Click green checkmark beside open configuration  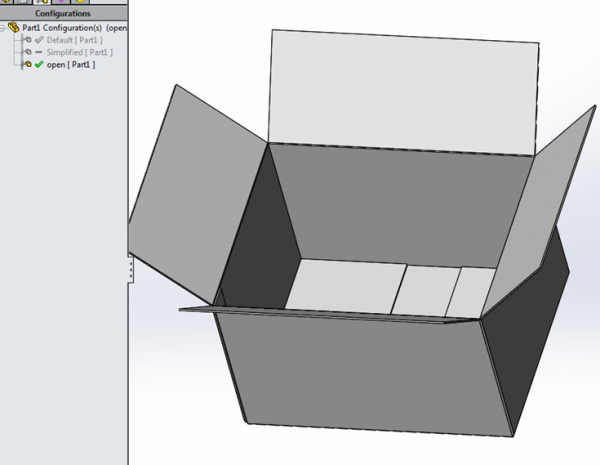[x=39, y=64]
